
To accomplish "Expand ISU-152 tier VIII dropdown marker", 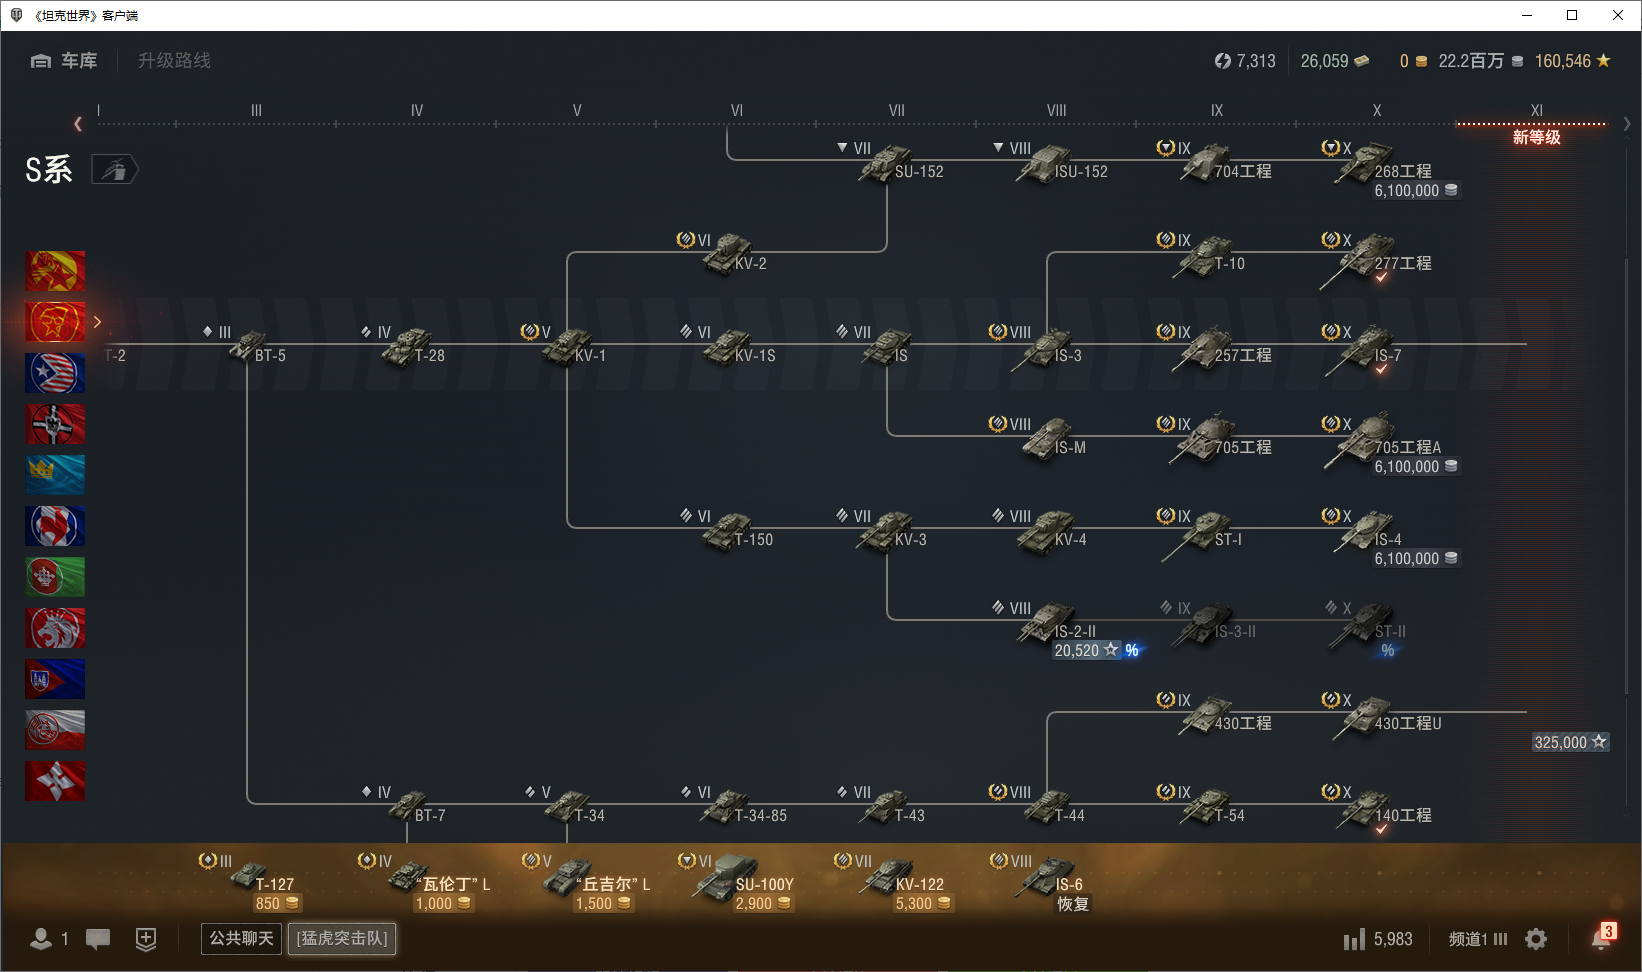I will (x=998, y=147).
